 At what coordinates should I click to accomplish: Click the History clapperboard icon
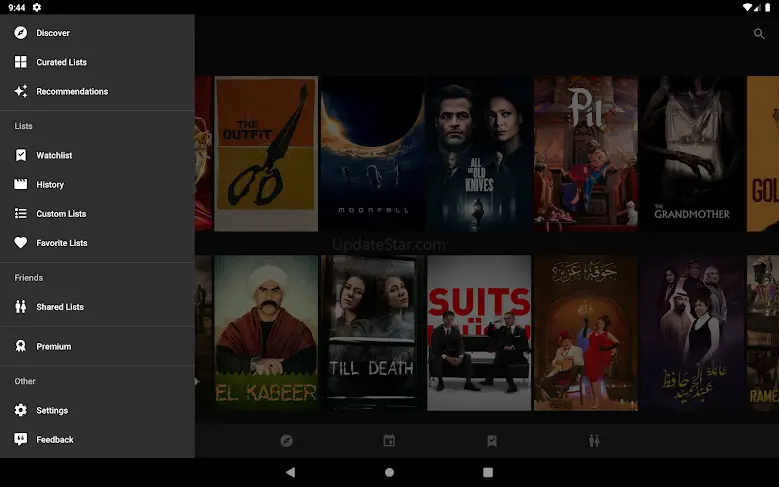coord(20,184)
